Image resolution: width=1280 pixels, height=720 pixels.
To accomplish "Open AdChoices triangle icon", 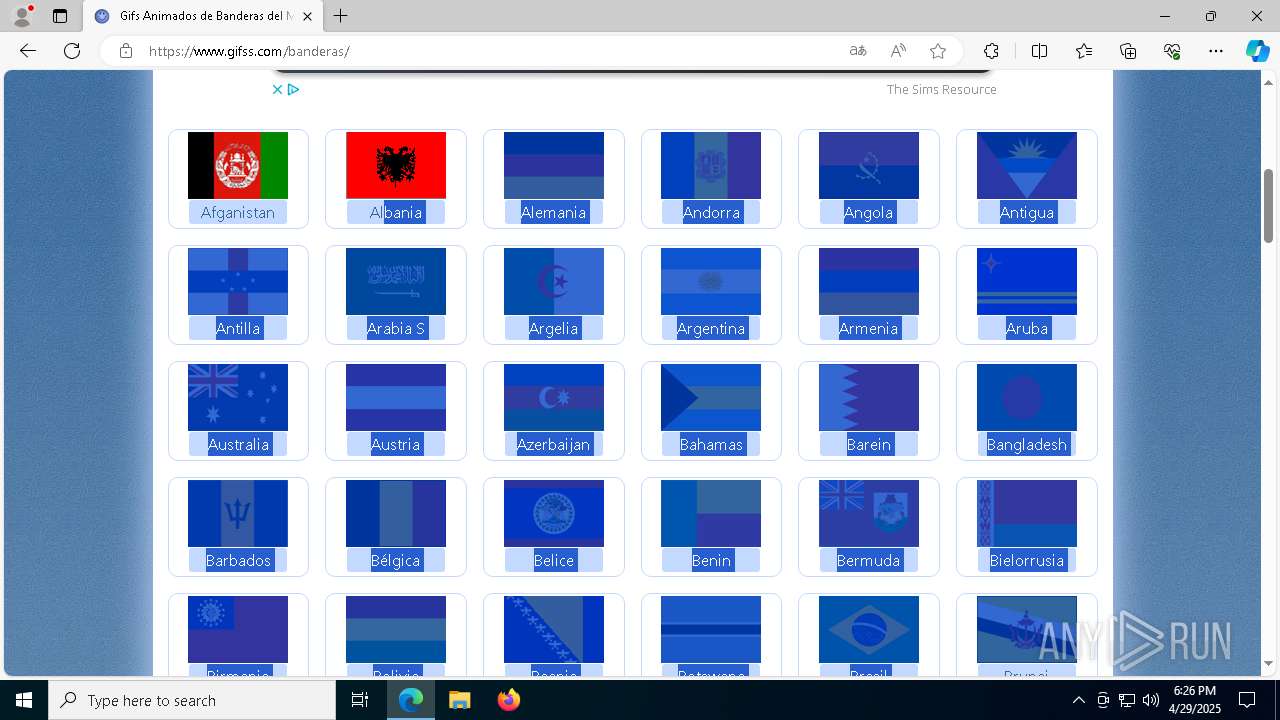I will pyautogui.click(x=293, y=89).
